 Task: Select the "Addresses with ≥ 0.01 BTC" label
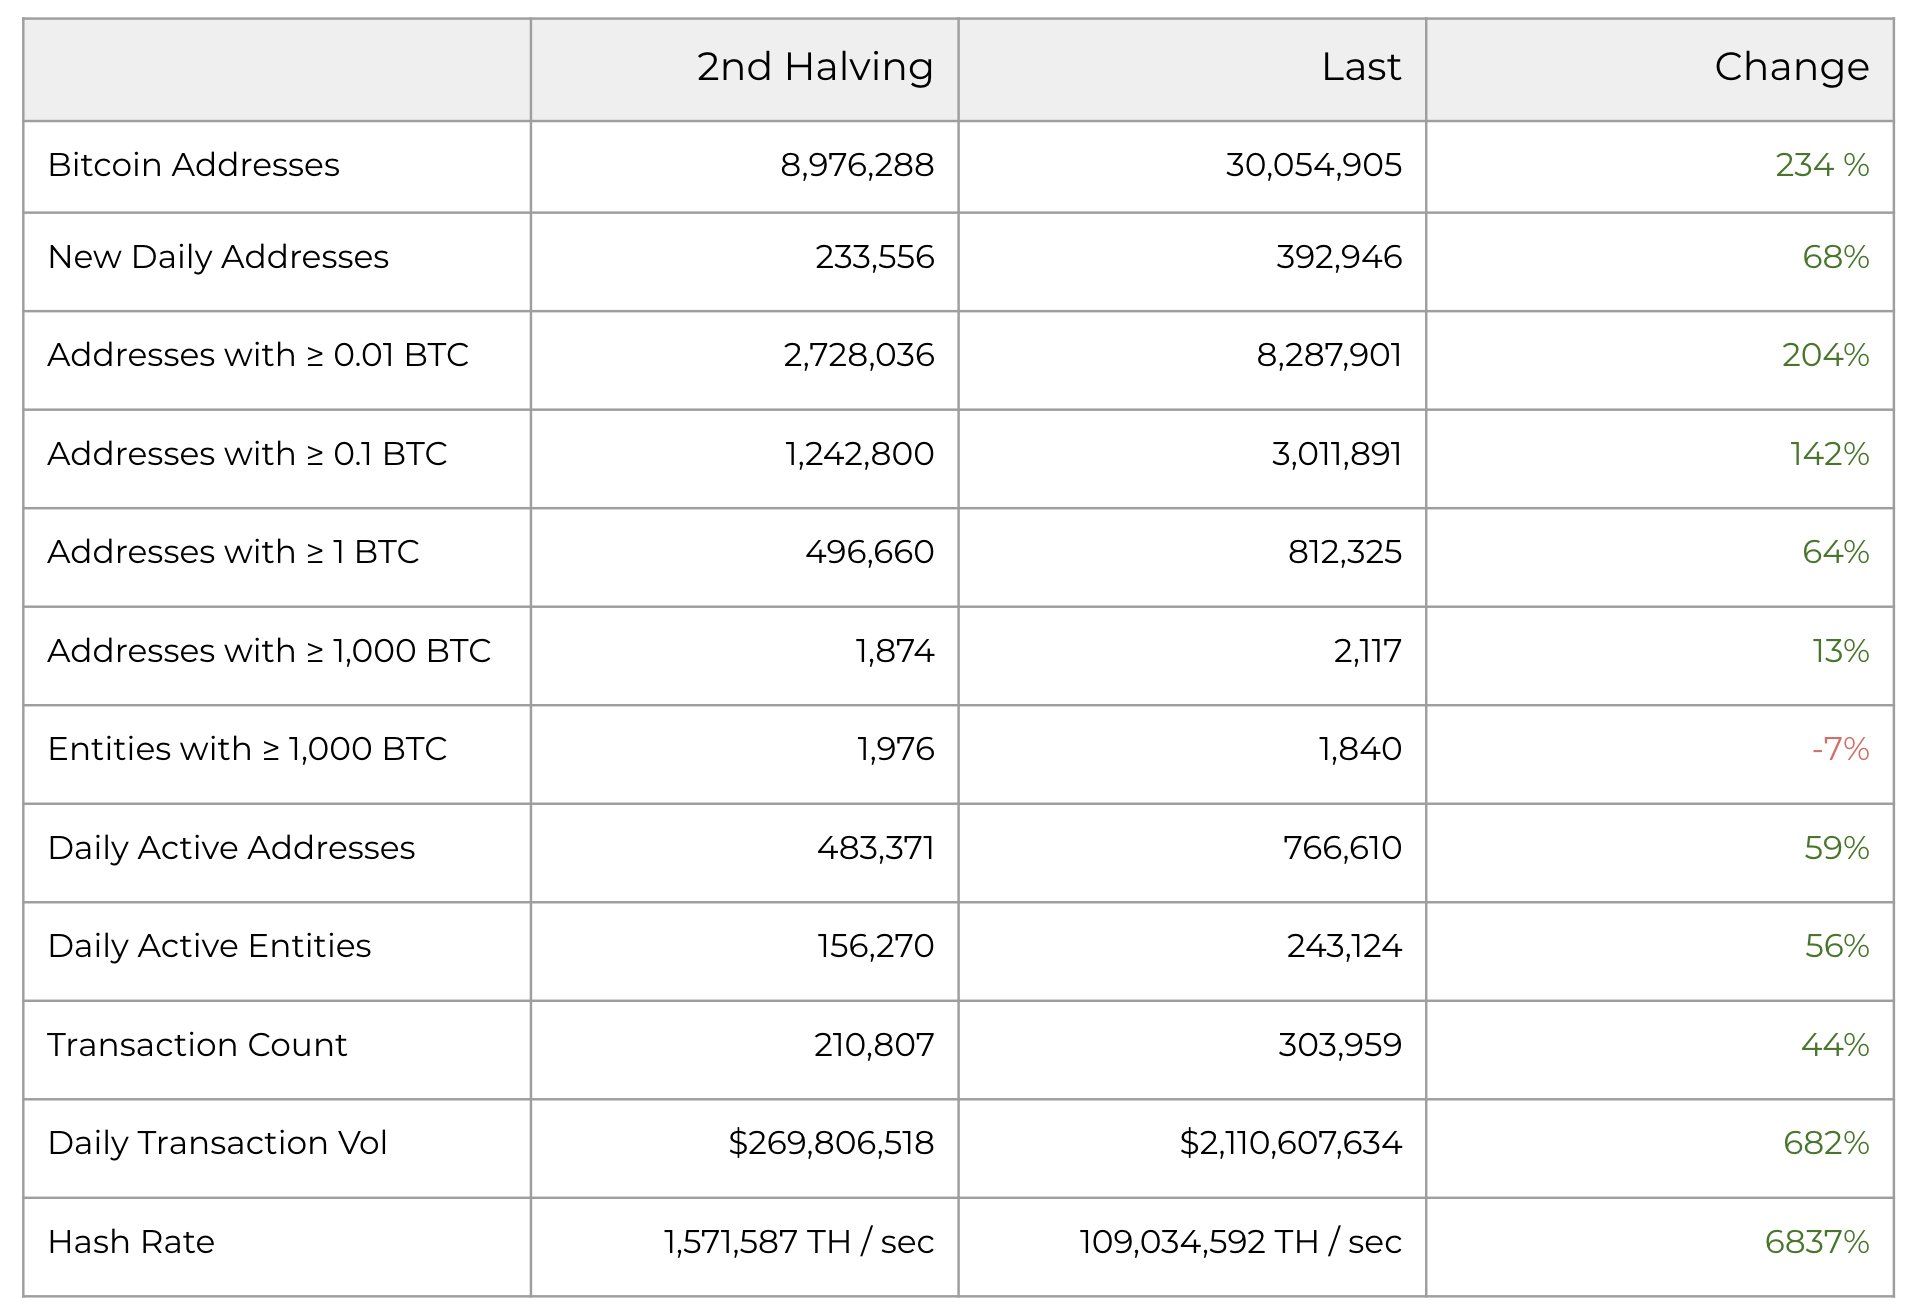tap(258, 355)
